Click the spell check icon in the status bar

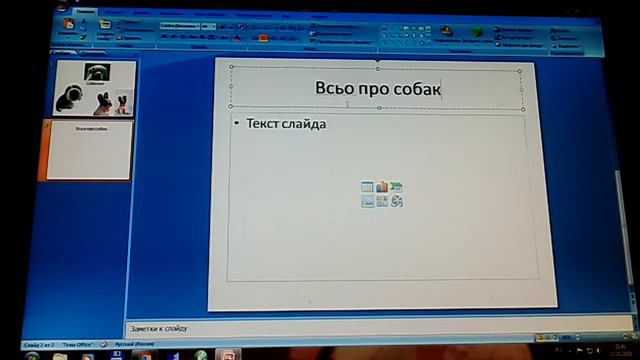click(104, 344)
